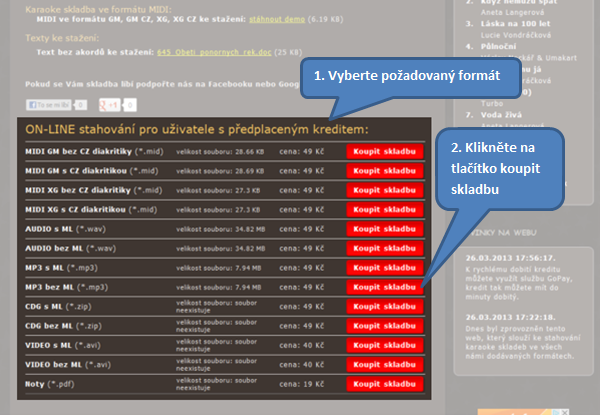This screenshot has width=600, height=415.
Task: Click the ON-LINE stahování heading
Action: click(x=197, y=130)
